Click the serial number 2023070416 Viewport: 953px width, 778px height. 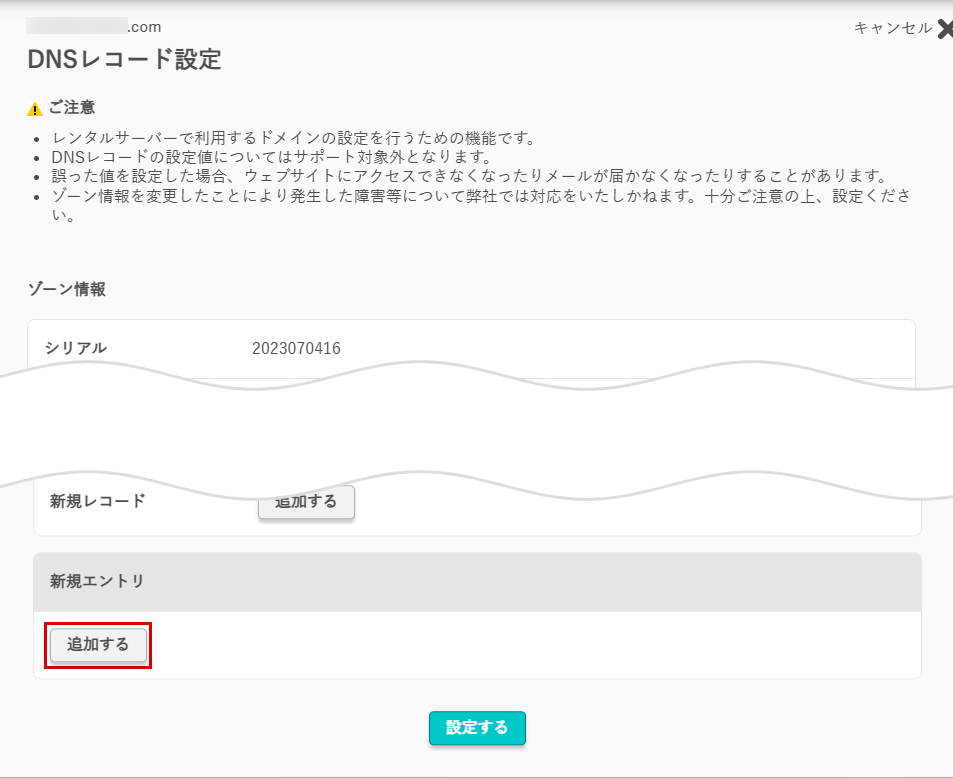click(296, 348)
